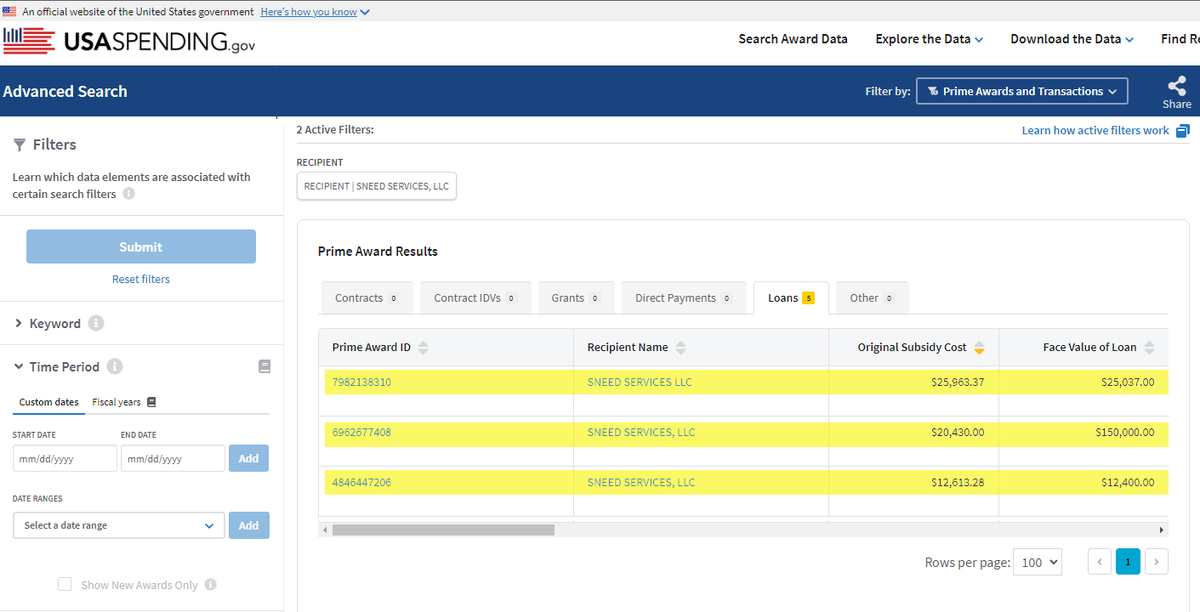Switch to Direct Payments tab
The image size is (1200, 612).
(x=684, y=298)
